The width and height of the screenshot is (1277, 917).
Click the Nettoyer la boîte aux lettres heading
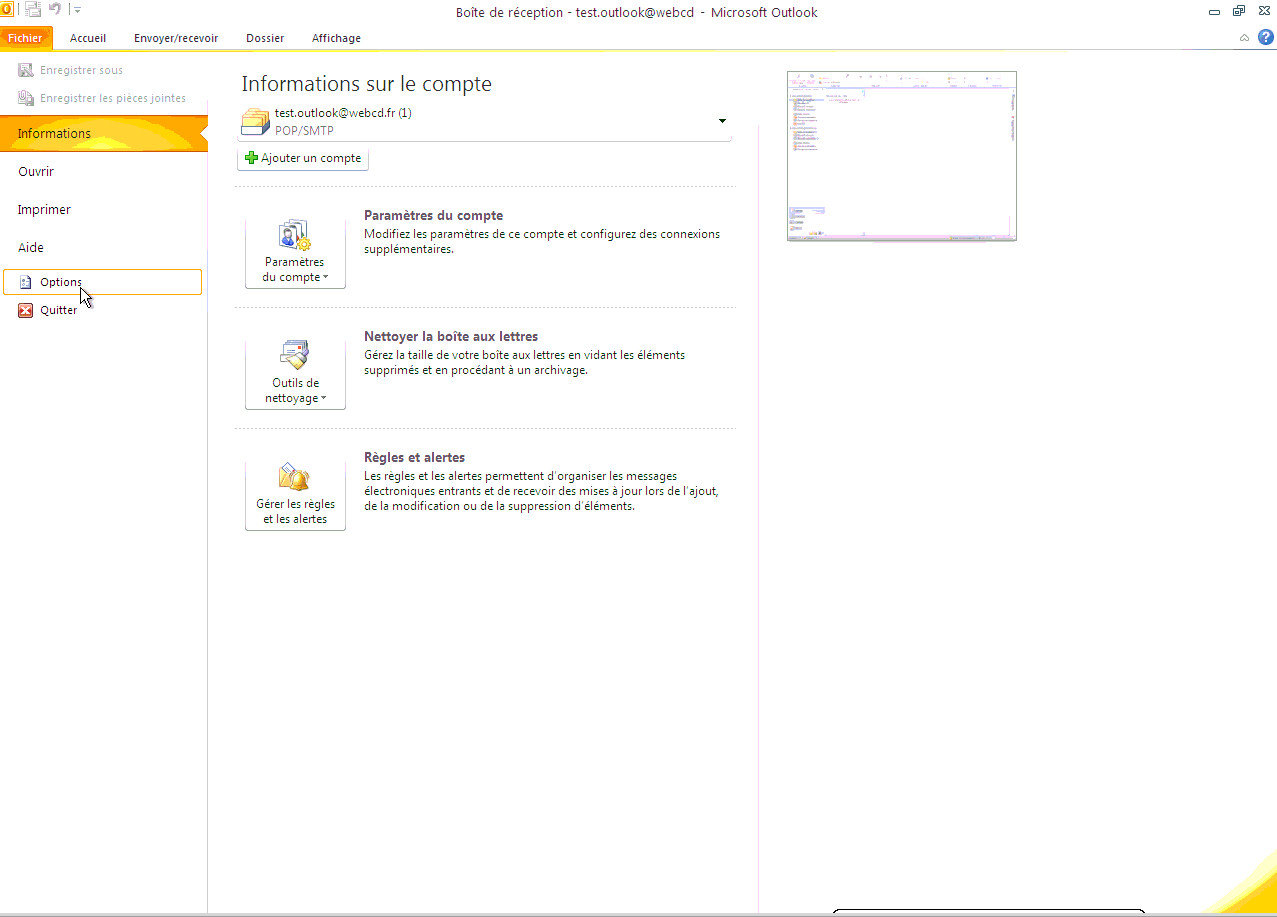(x=451, y=336)
